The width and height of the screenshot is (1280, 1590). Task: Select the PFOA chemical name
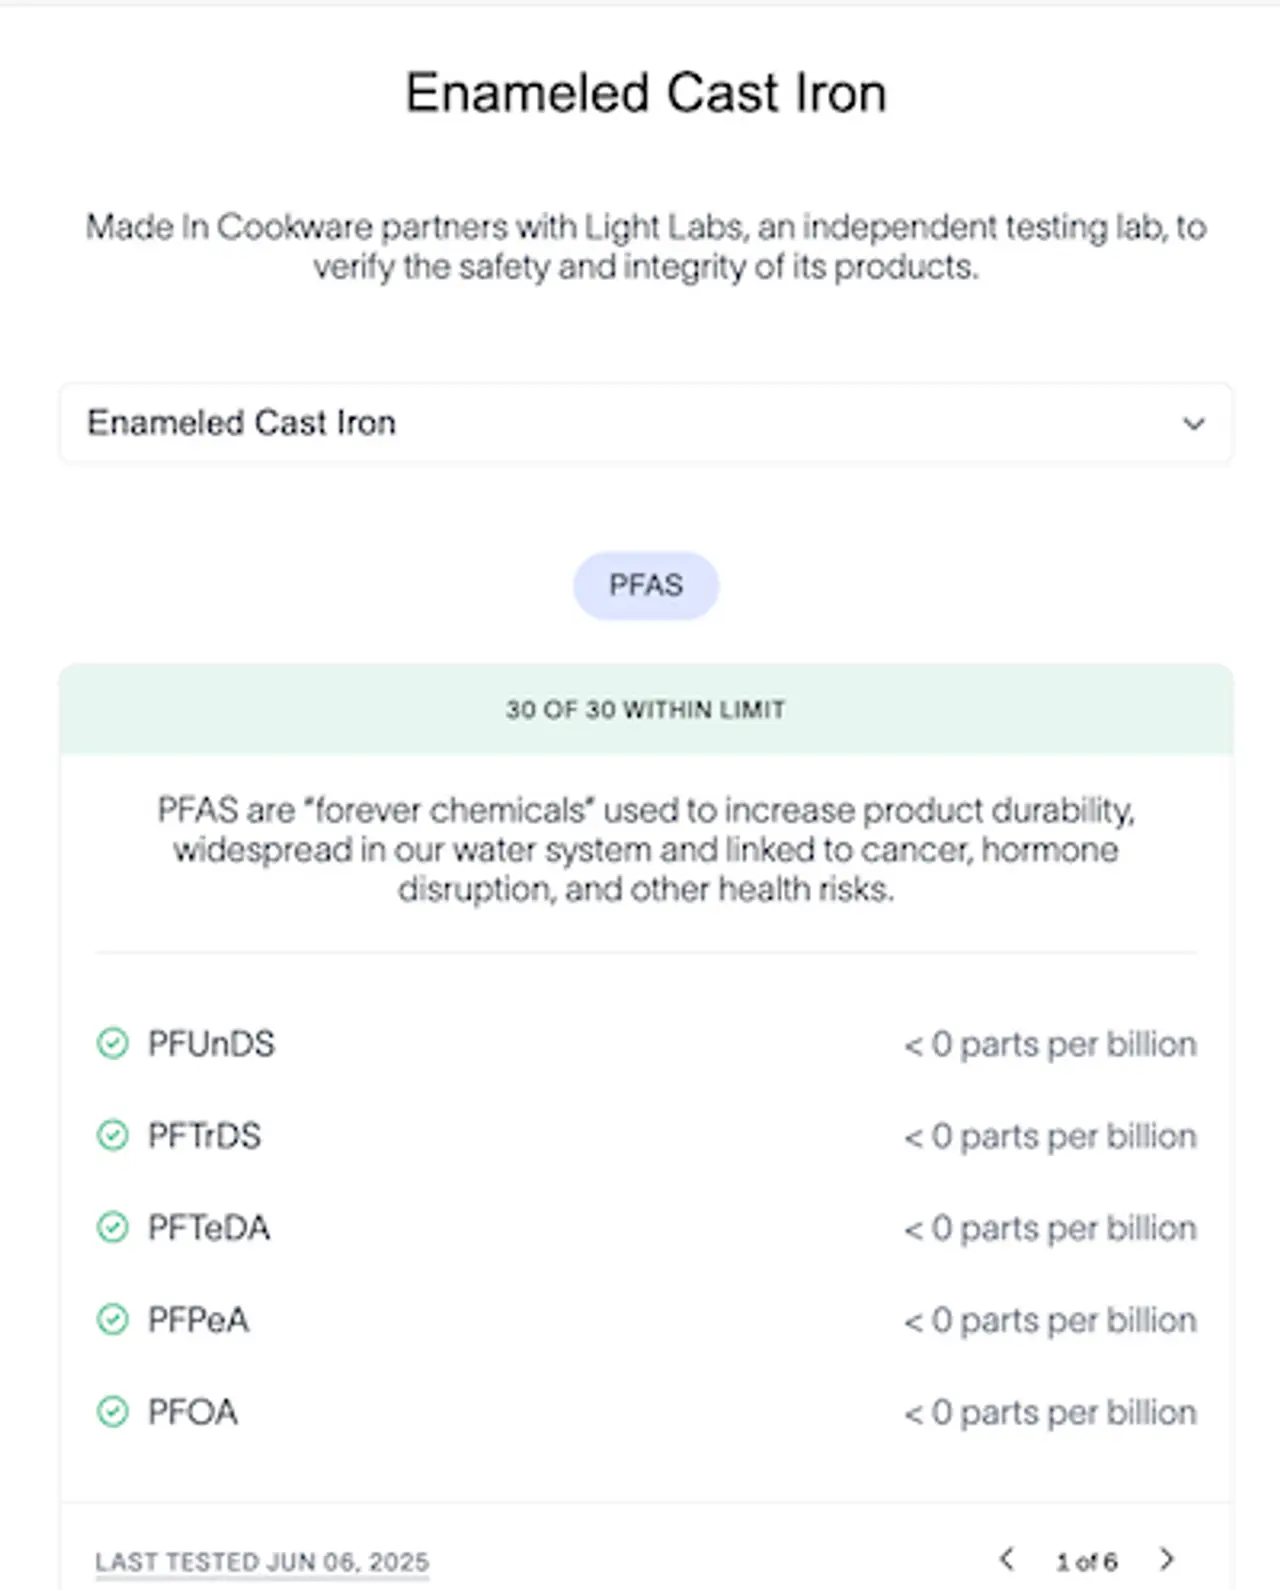[x=193, y=1411]
